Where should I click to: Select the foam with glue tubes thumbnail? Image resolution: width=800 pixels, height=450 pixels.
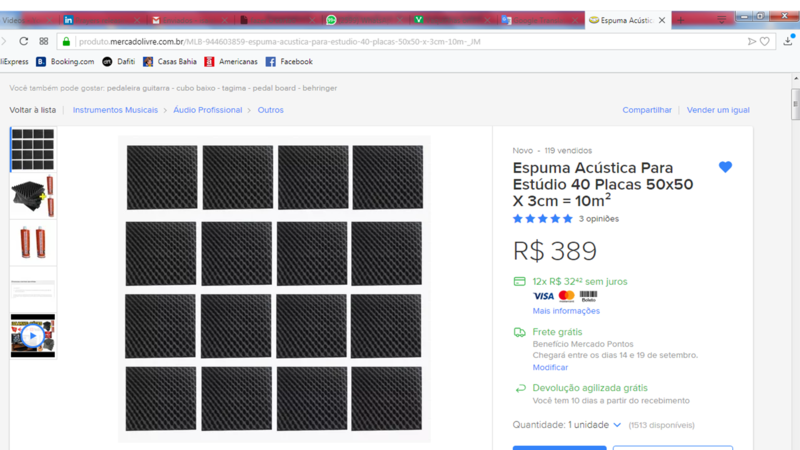tap(33, 196)
